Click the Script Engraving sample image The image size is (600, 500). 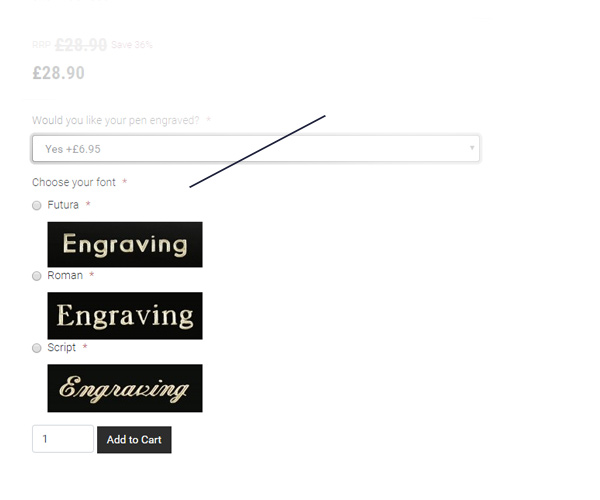125,388
